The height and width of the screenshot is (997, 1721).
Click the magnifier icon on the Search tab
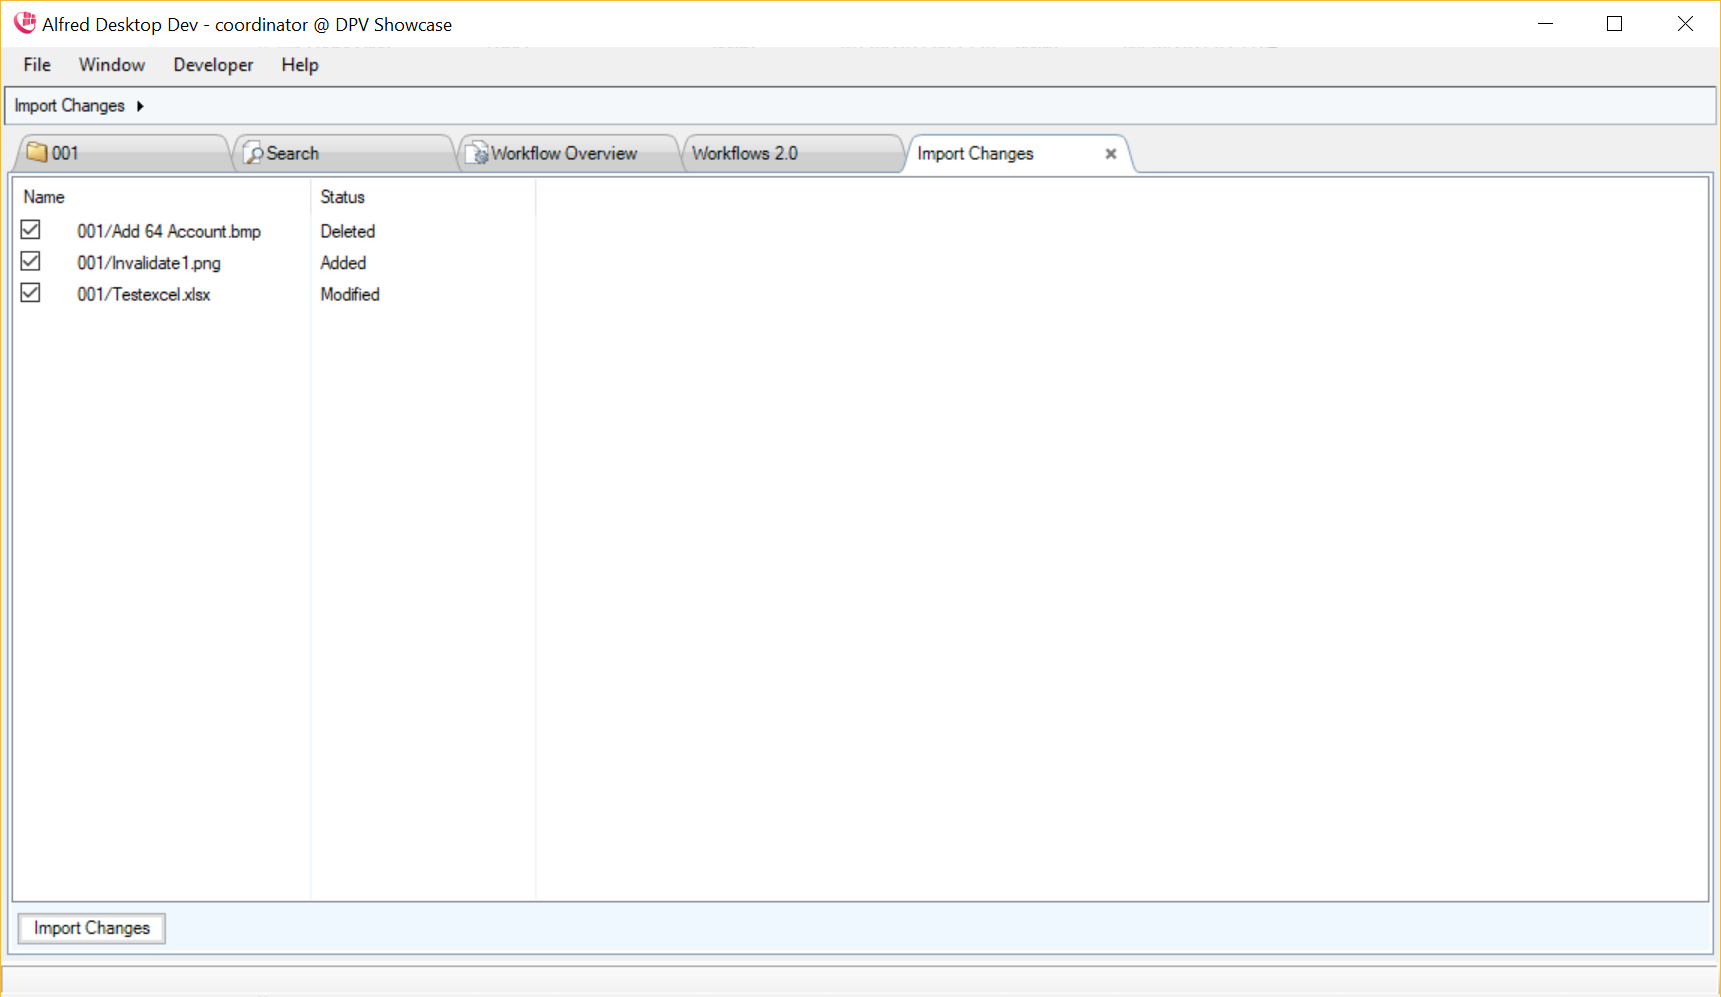(254, 154)
